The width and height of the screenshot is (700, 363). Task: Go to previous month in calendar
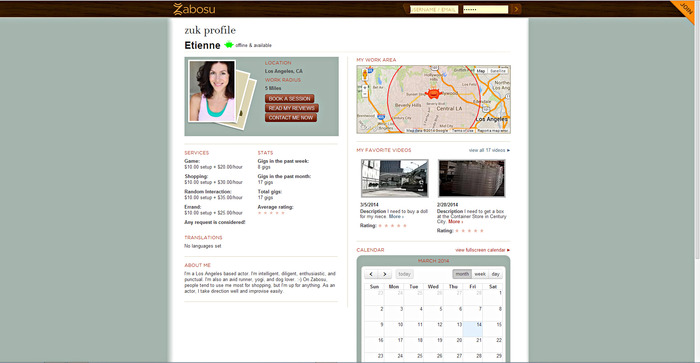coord(371,274)
